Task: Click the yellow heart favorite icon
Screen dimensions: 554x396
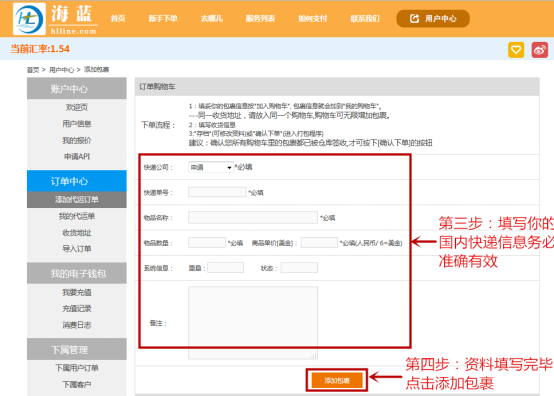Action: click(516, 49)
